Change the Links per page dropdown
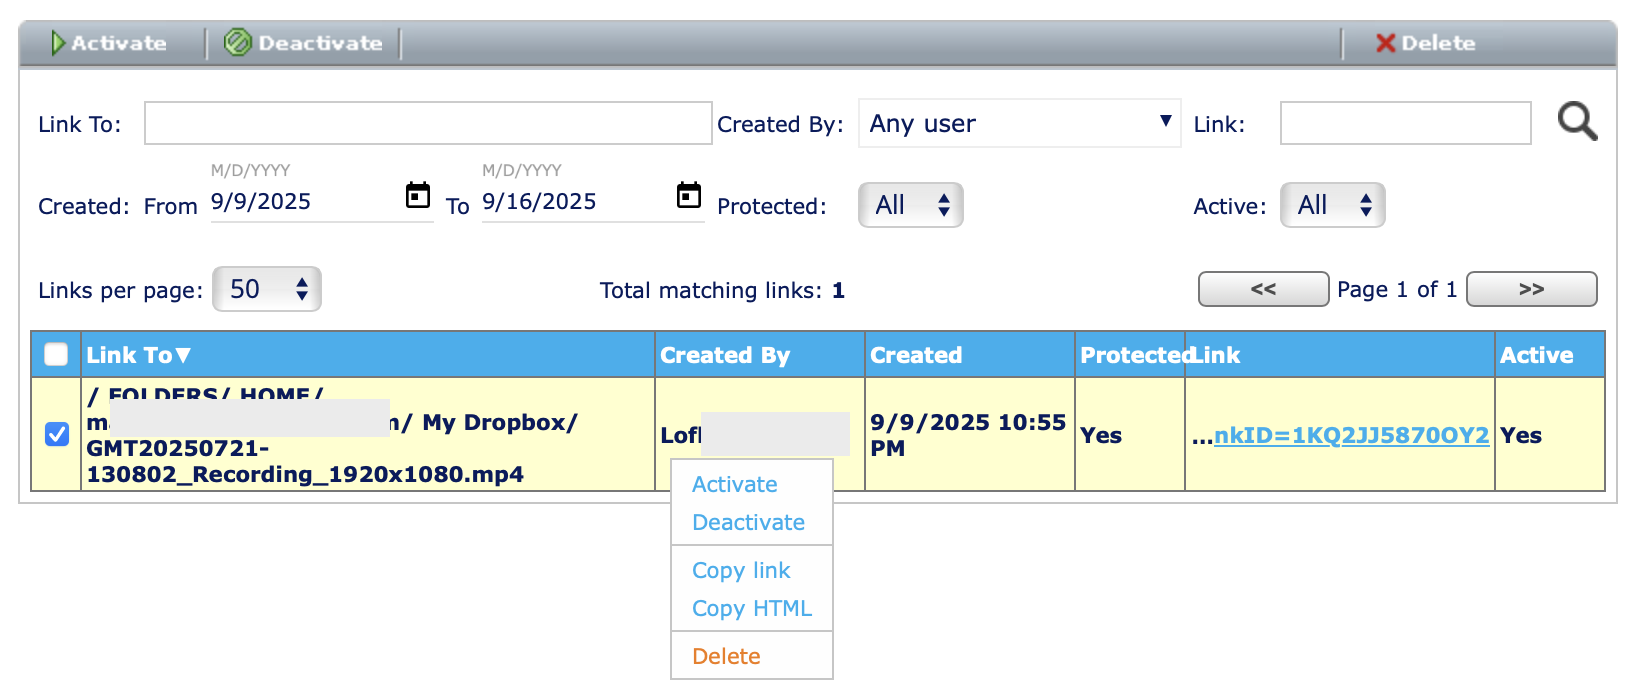The height and width of the screenshot is (688, 1626). 266,289
